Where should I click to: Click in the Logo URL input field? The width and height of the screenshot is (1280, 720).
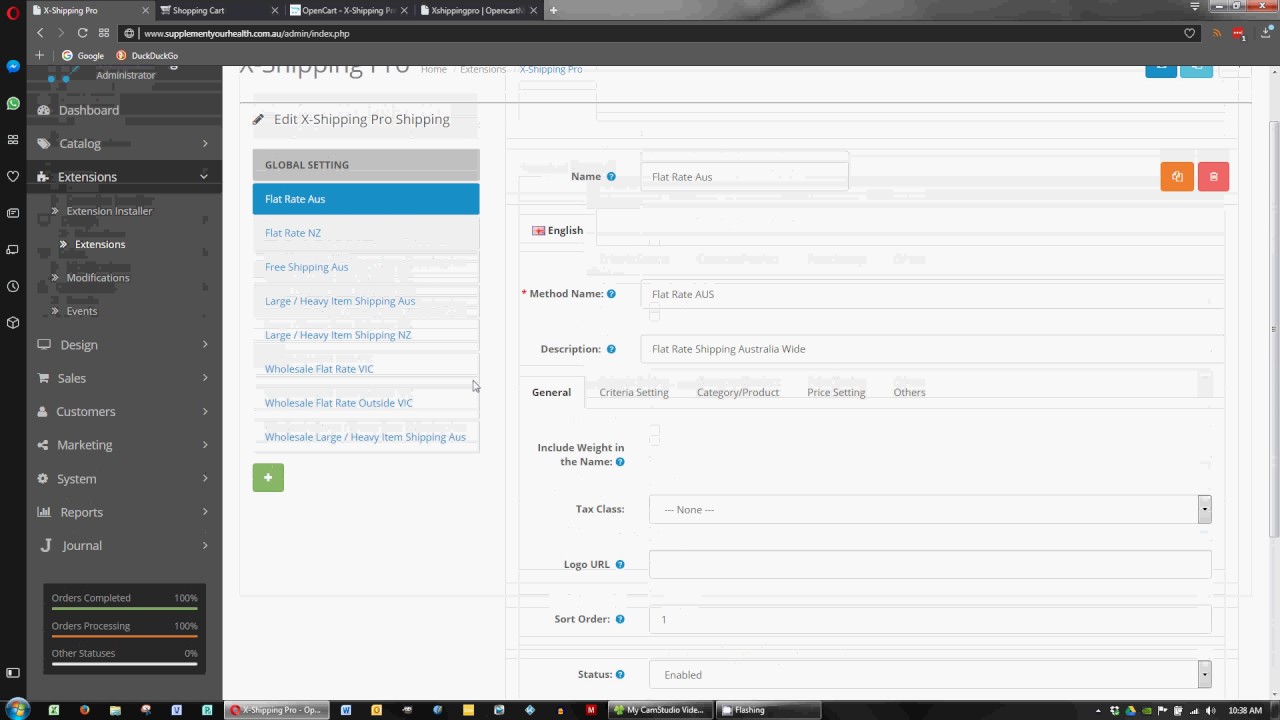click(x=930, y=564)
